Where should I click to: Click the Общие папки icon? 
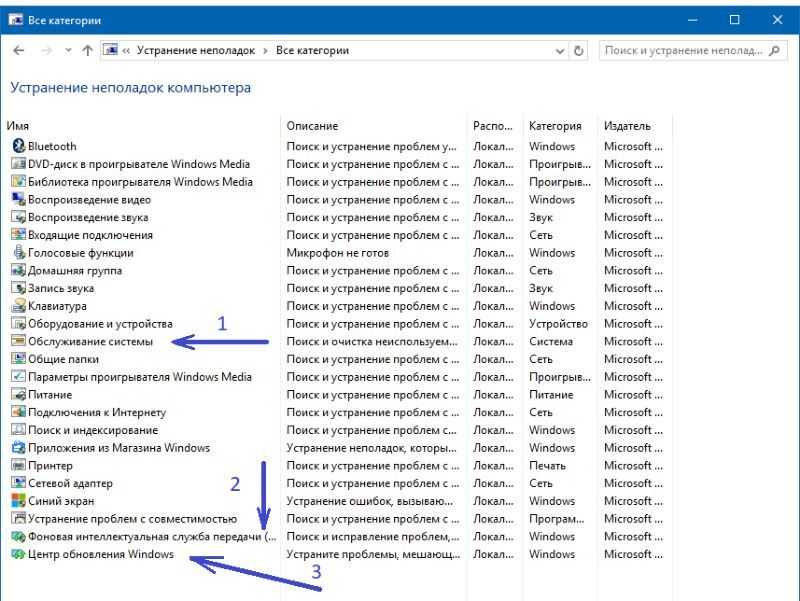18,359
